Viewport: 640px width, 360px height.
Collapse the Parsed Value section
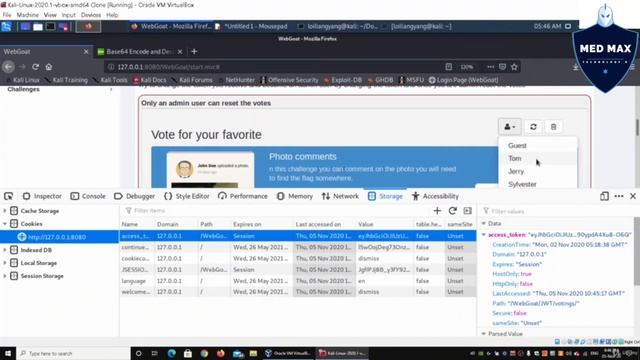(x=484, y=334)
